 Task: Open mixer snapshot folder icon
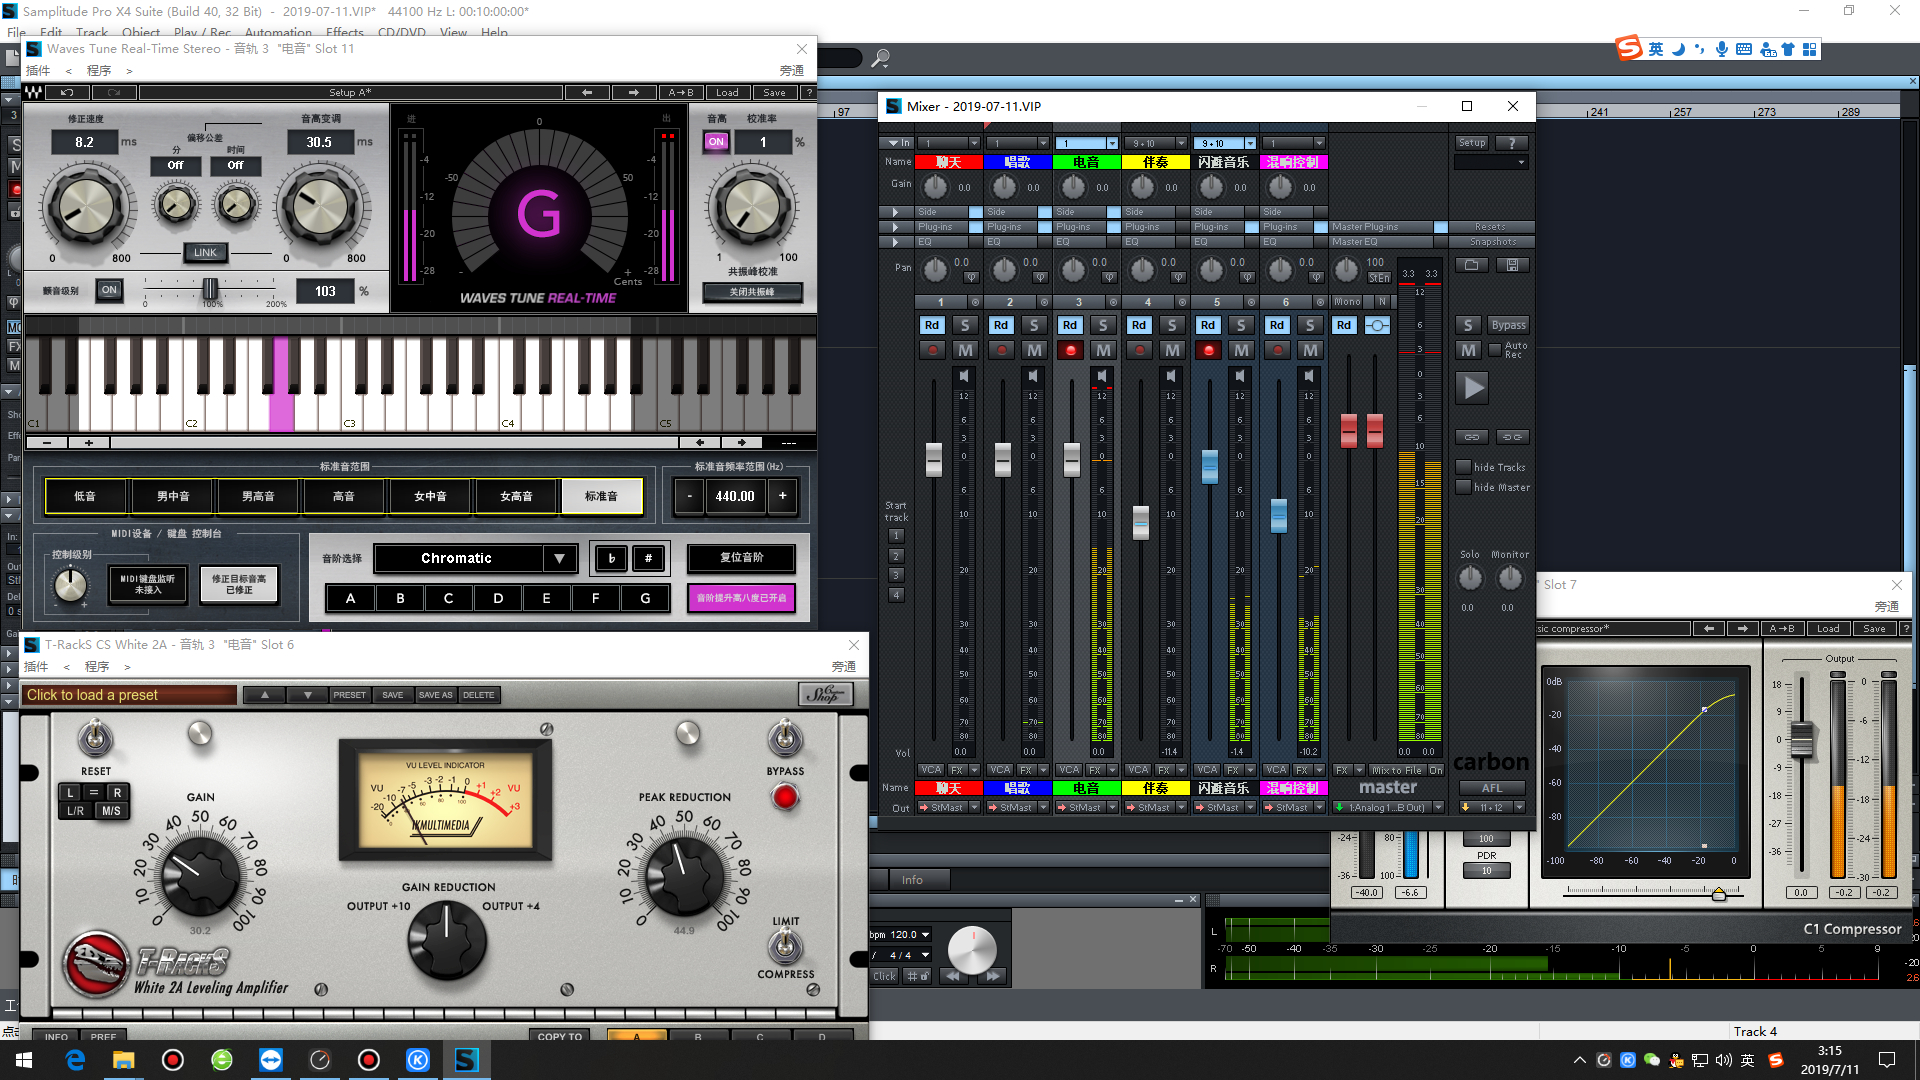click(1471, 265)
